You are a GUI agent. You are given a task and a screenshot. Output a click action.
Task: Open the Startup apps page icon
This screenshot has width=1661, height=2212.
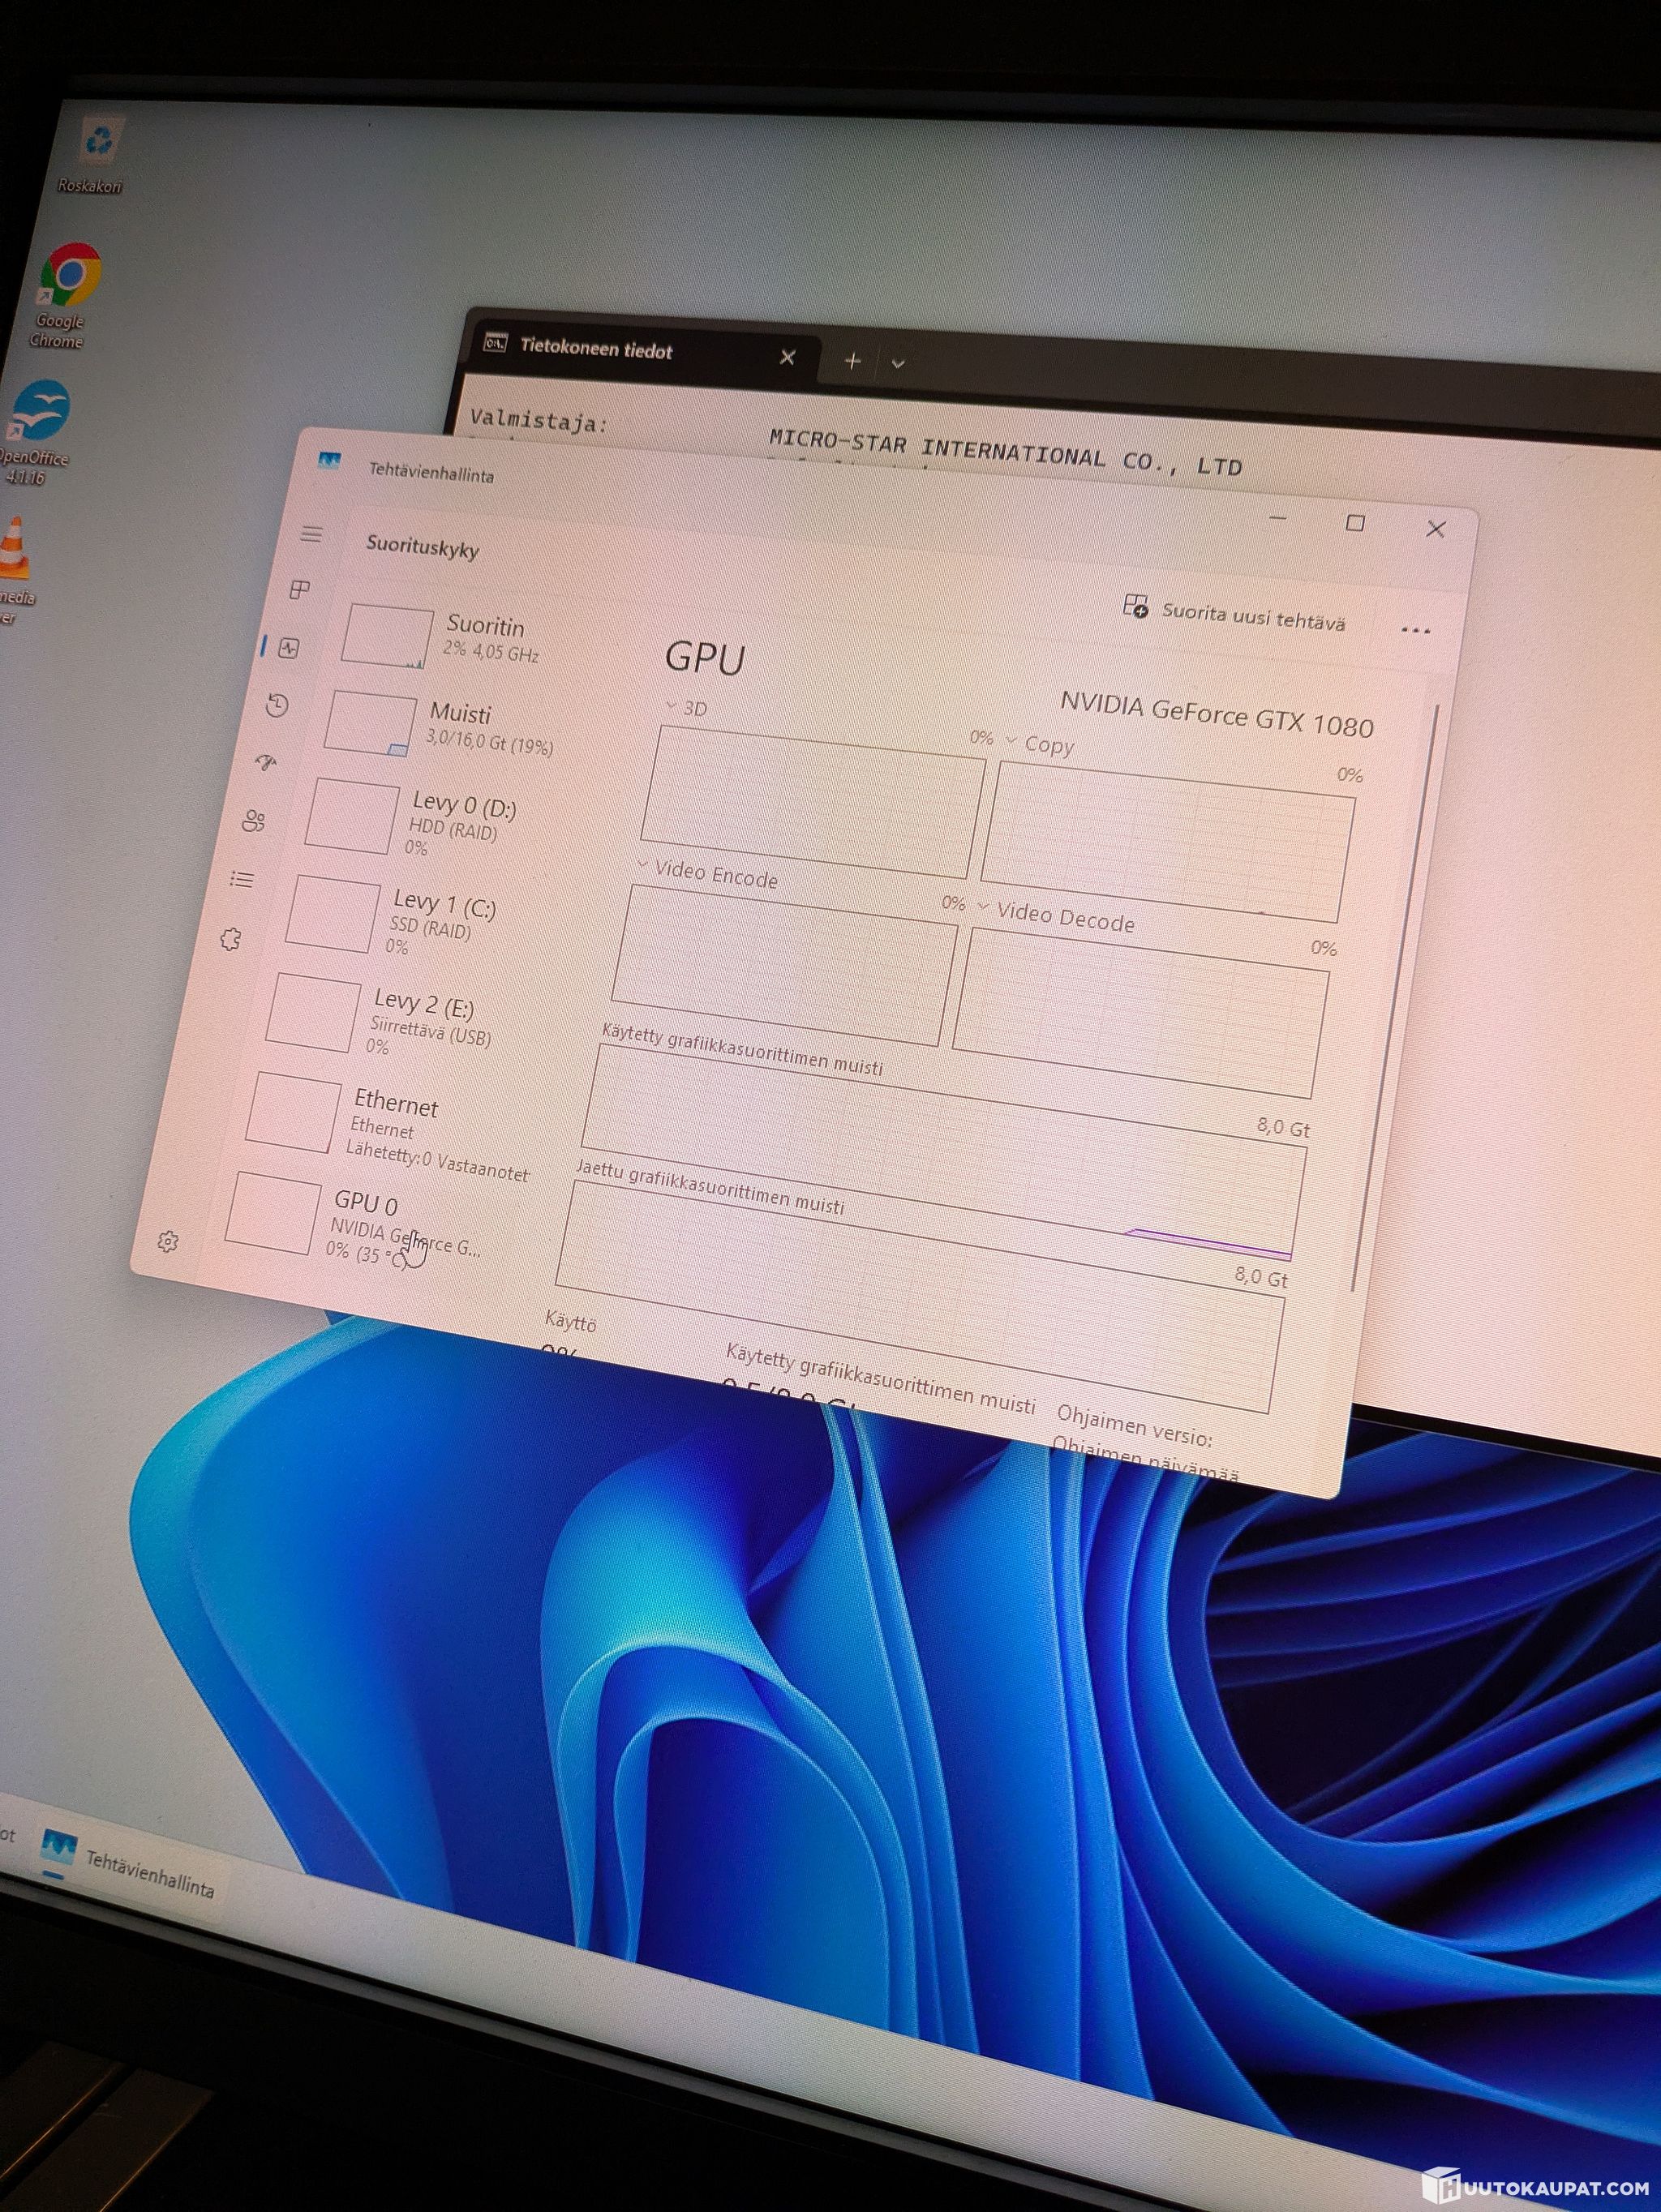point(265,763)
